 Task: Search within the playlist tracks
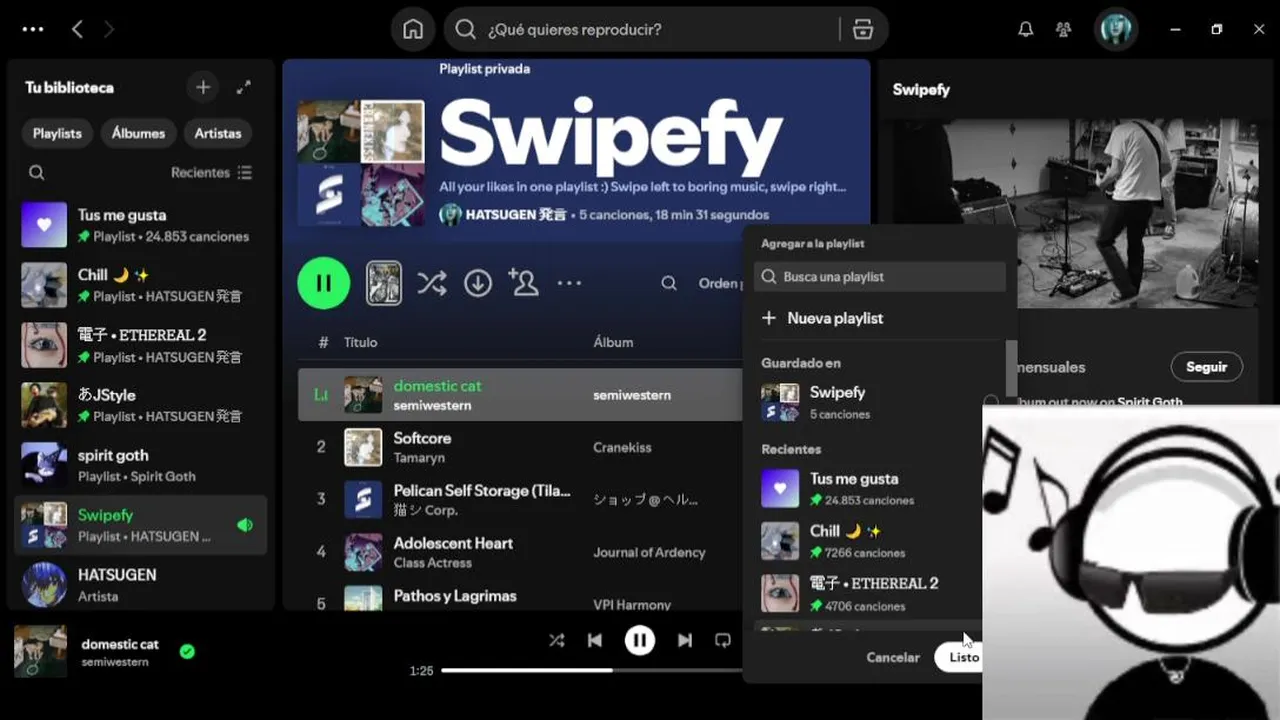pyautogui.click(x=669, y=283)
